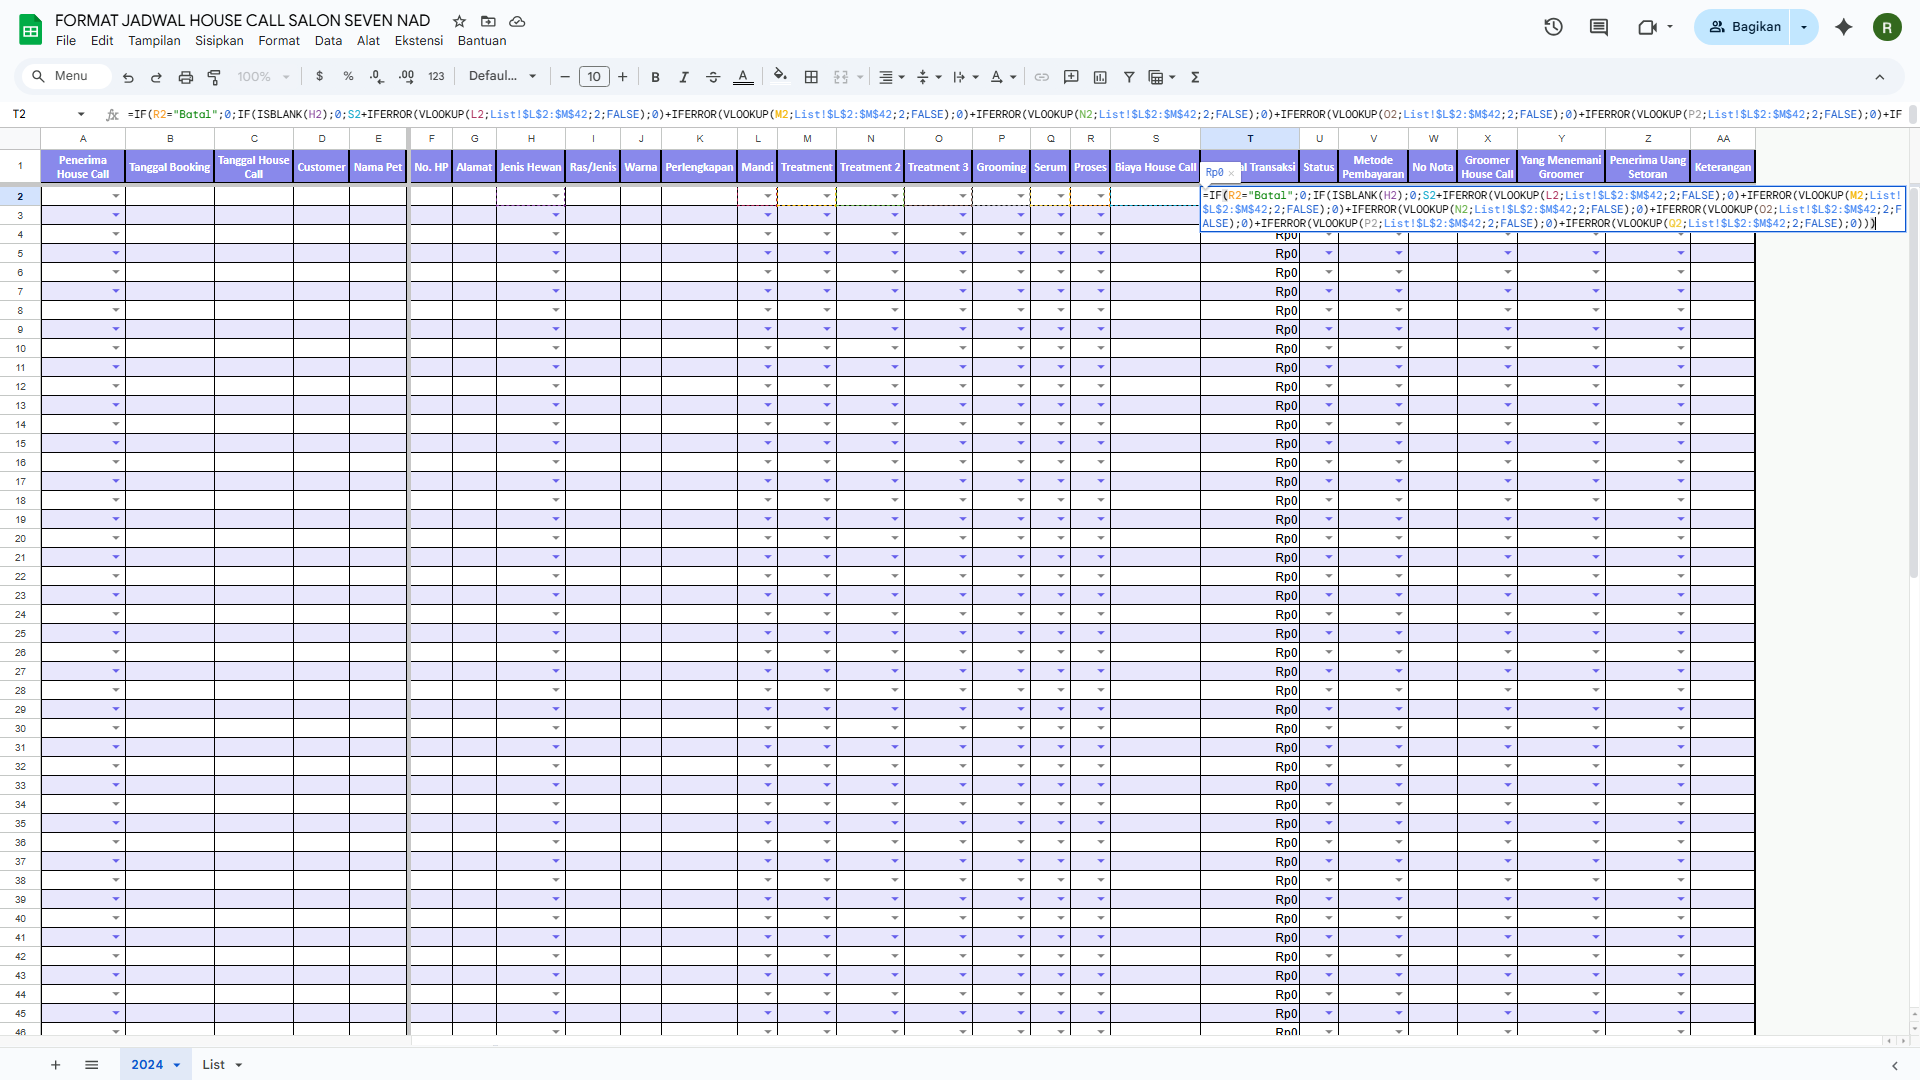Screen dimensions: 1920x1080
Task: Toggle bold text formatting
Action: click(x=655, y=77)
